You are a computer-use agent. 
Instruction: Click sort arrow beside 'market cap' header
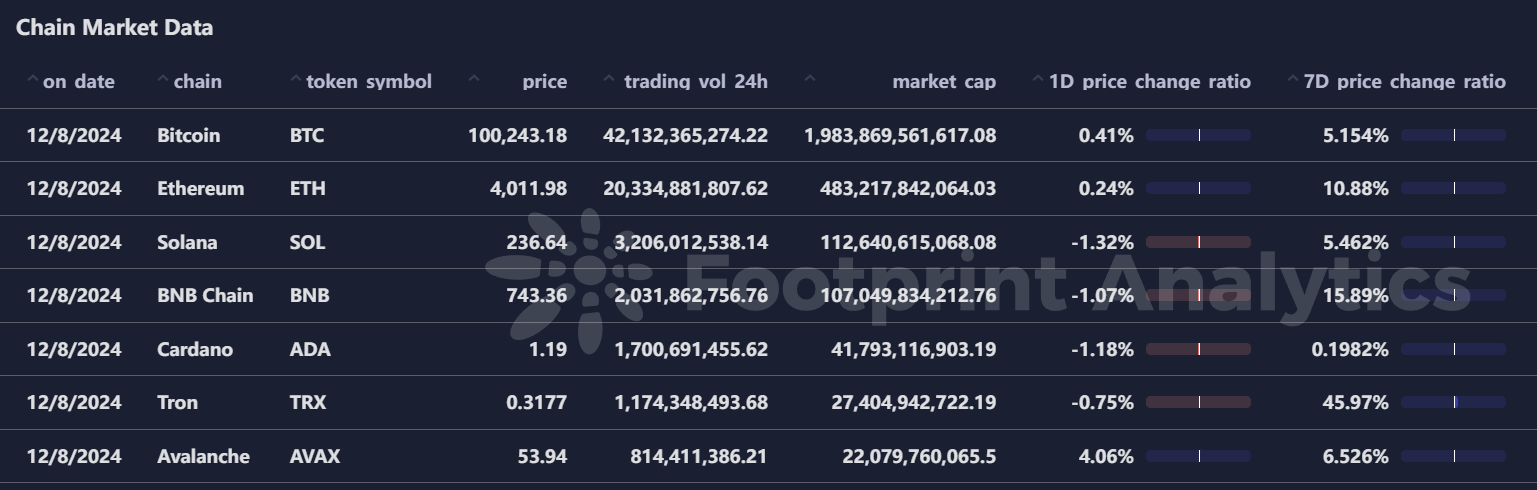click(x=810, y=80)
